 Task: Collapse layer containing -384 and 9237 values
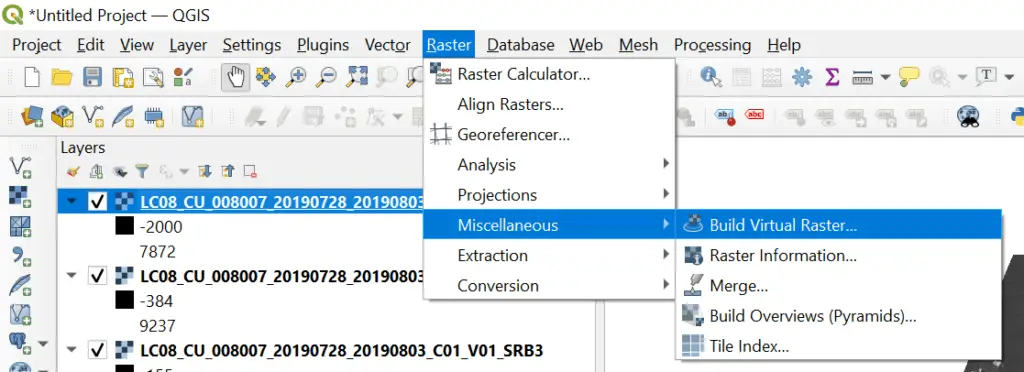72,275
